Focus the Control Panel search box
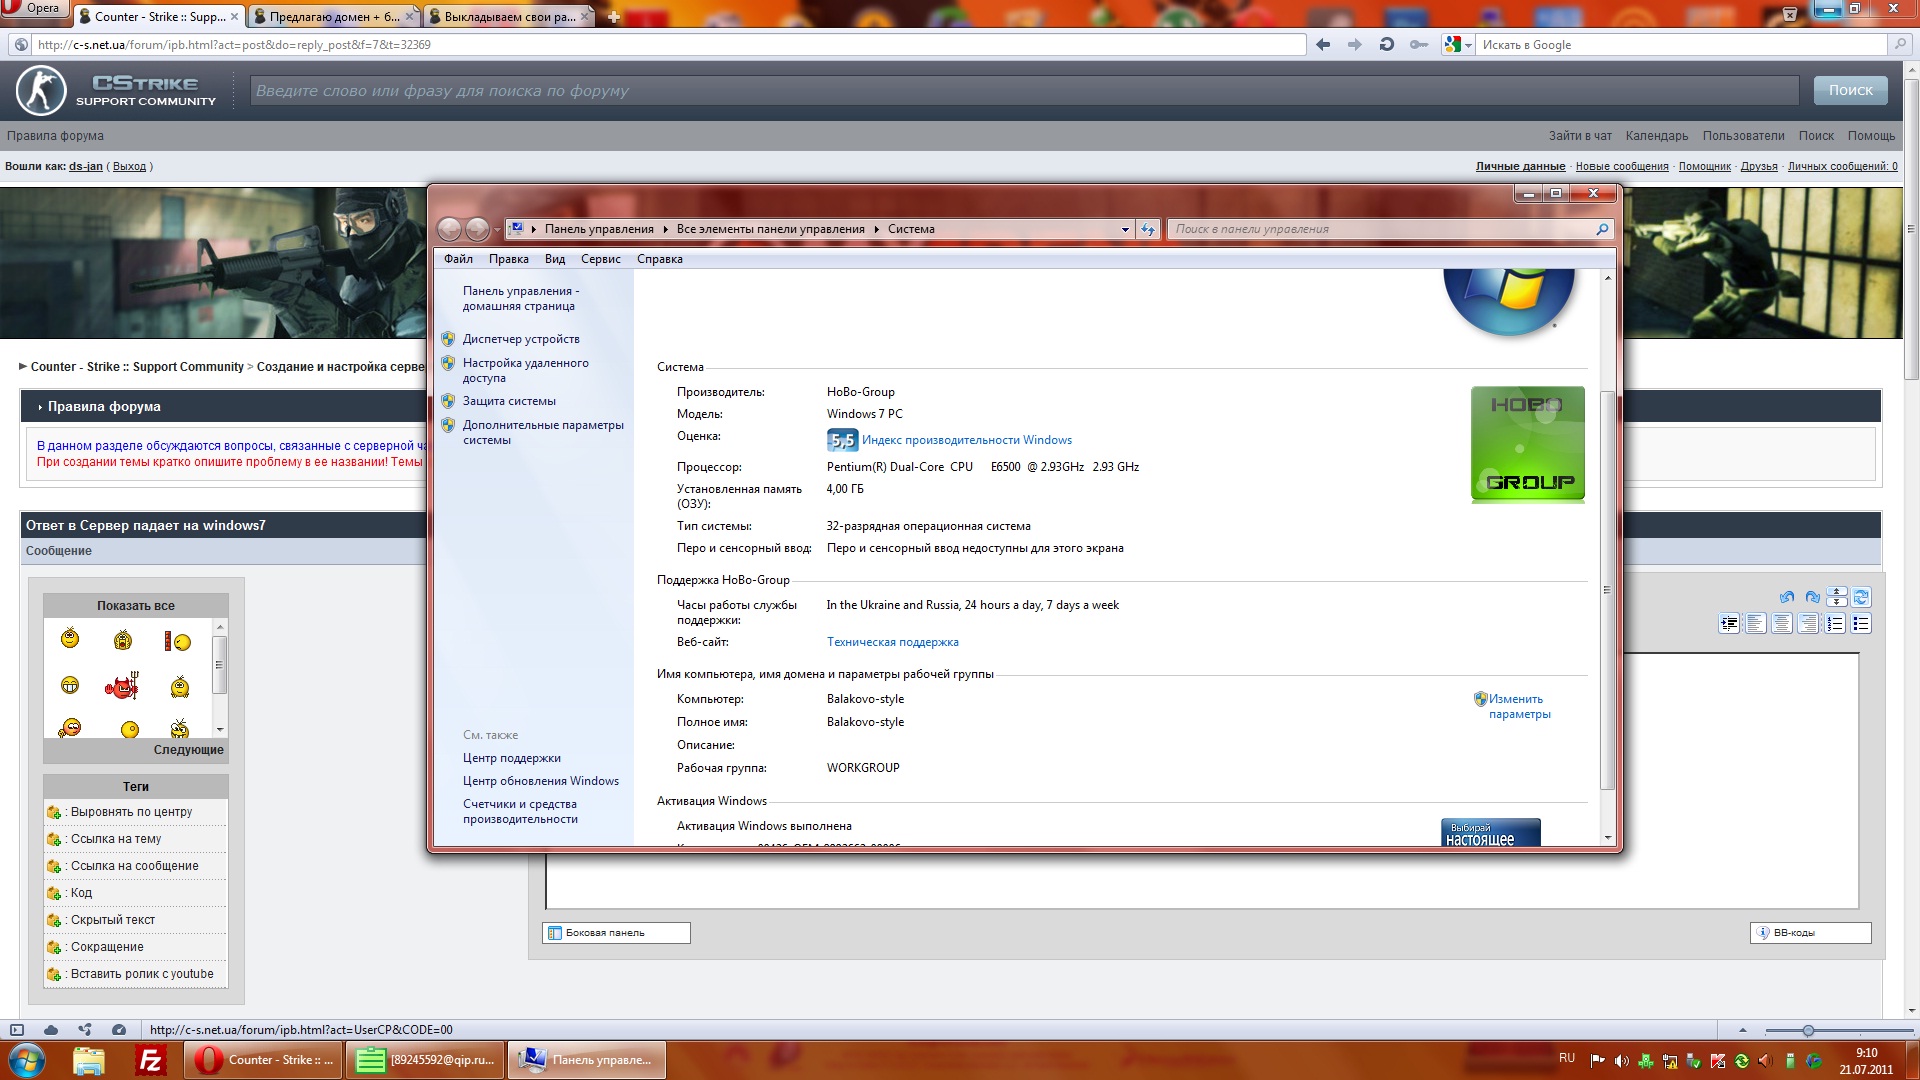The width and height of the screenshot is (1920, 1080). click(x=1390, y=230)
